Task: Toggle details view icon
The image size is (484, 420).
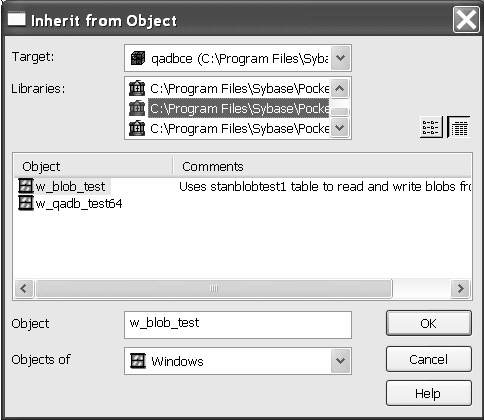Action: [459, 127]
